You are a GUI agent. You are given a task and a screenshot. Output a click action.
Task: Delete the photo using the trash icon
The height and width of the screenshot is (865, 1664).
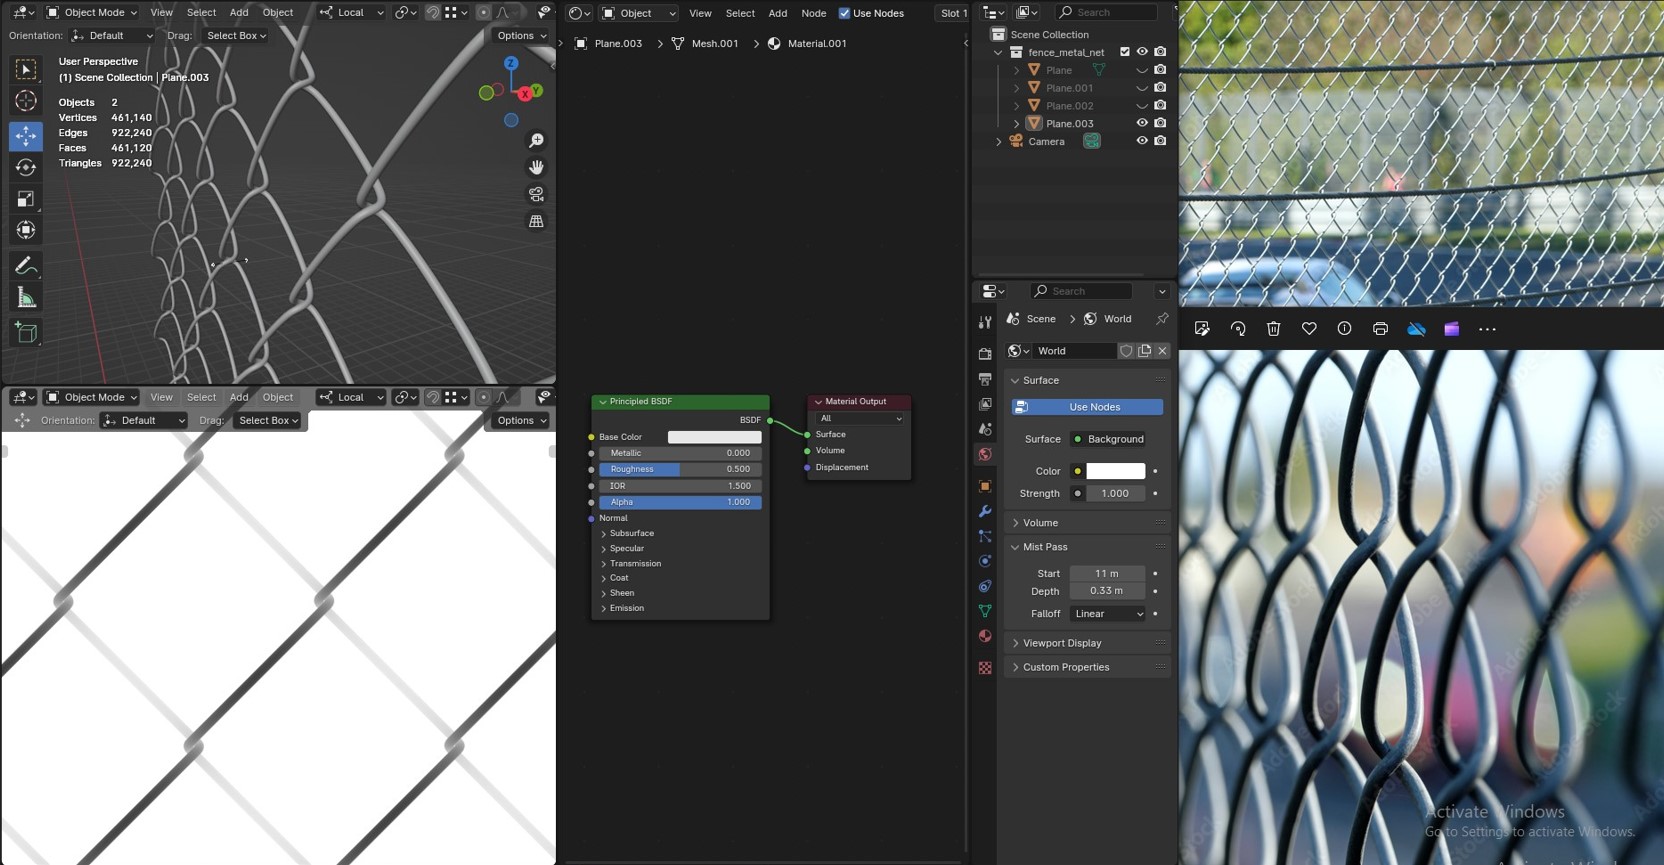click(x=1273, y=329)
